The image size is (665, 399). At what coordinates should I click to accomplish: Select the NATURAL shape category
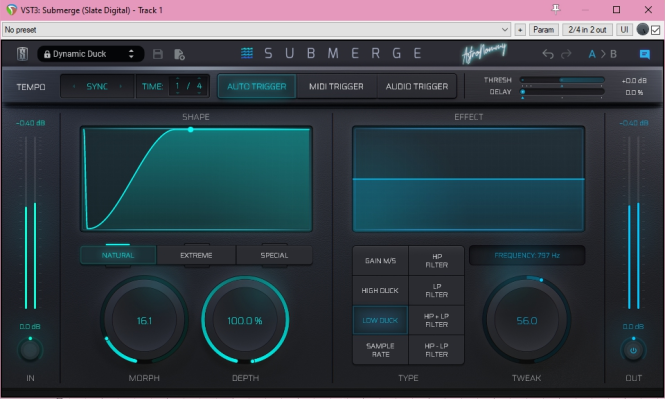coord(118,255)
